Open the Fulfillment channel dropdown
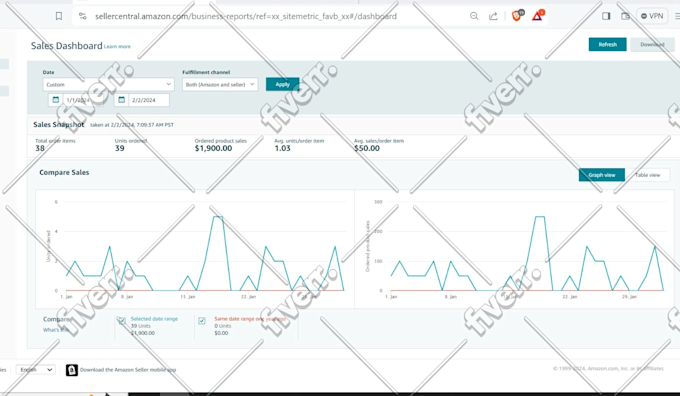Screen dimensions: 680x396 coord(220,84)
